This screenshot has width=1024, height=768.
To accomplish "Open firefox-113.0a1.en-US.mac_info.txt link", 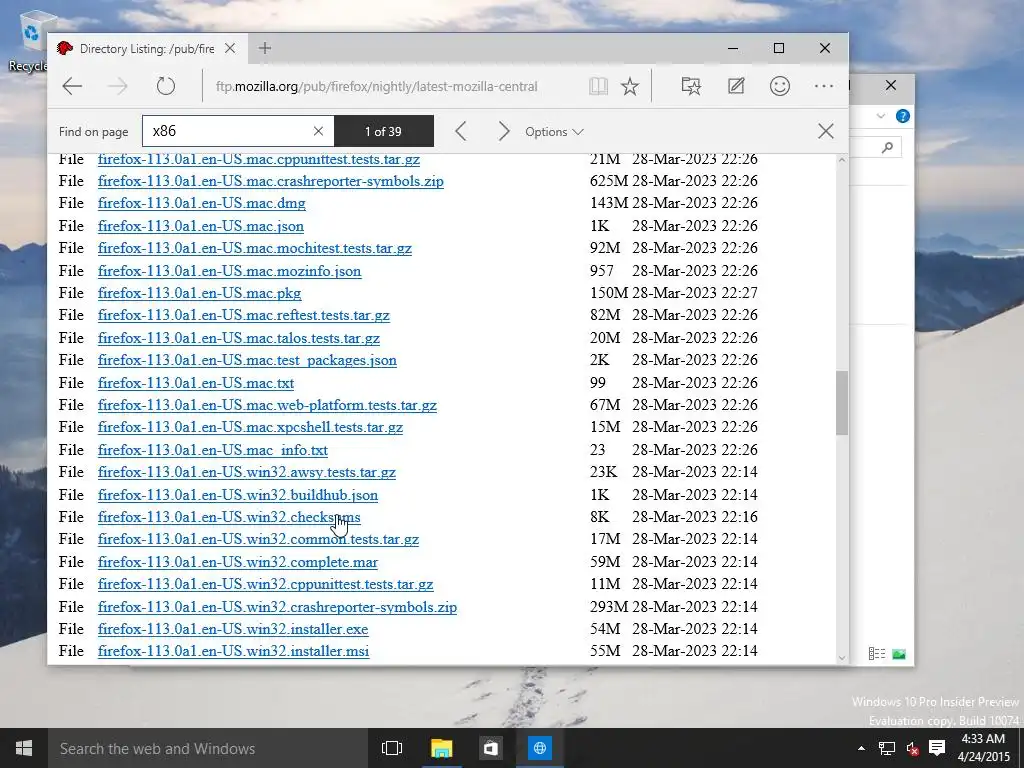I will click(213, 450).
